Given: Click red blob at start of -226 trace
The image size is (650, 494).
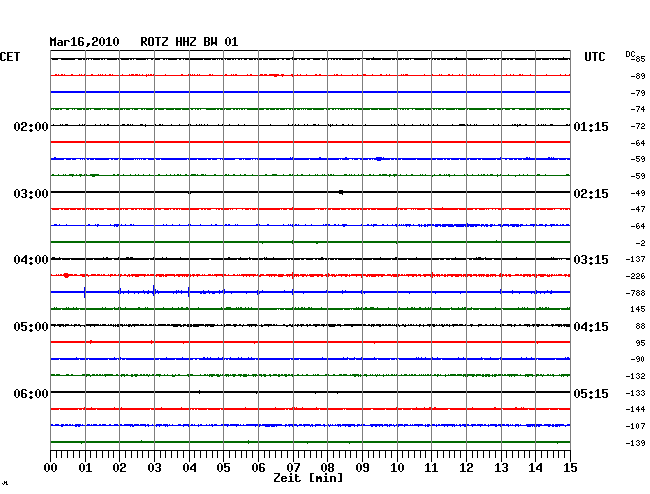Looking at the screenshot, I should 66,276.
